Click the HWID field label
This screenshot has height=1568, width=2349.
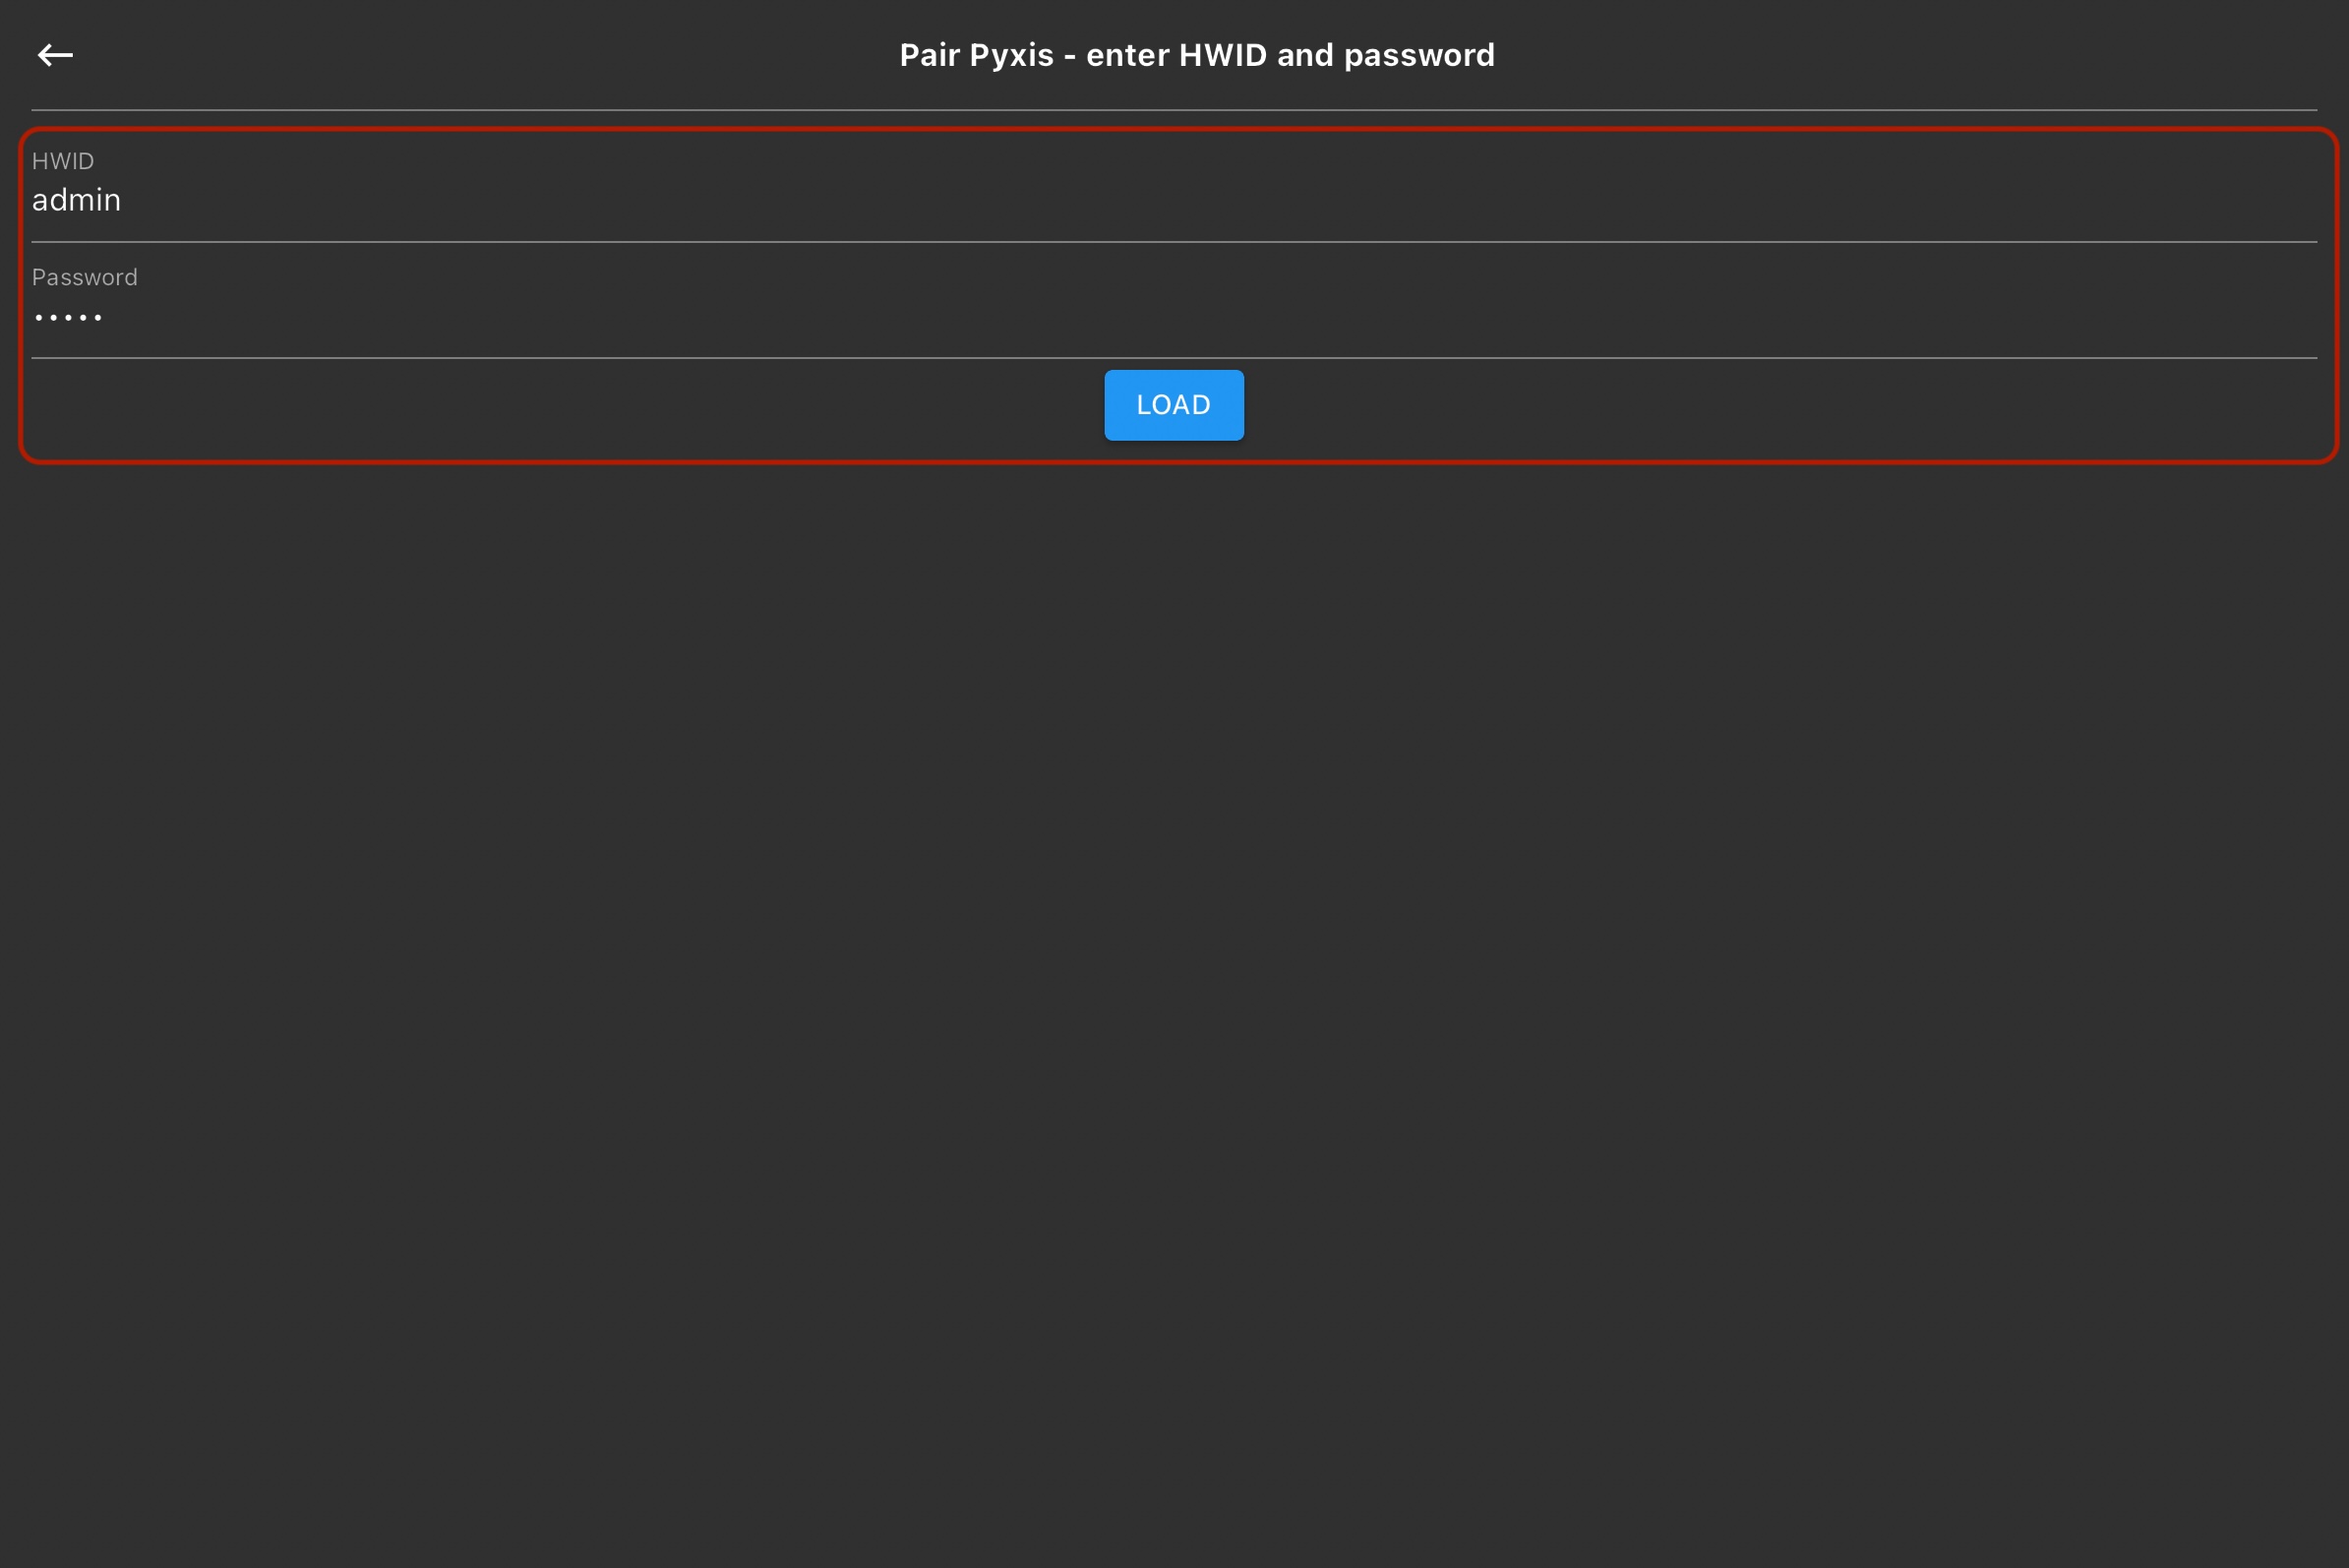tap(62, 161)
